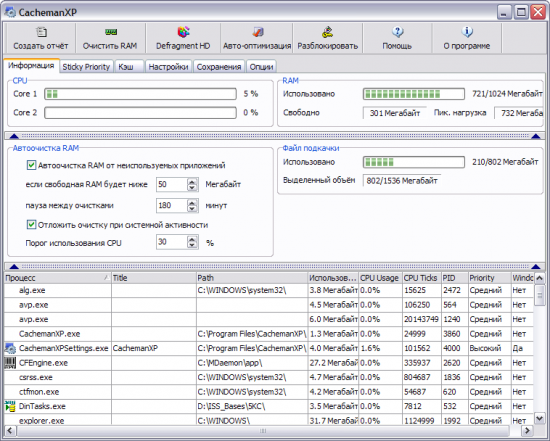Decrease CPU usage threshold value 30
Image resolution: width=550 pixels, height=441 pixels.
click(192, 245)
